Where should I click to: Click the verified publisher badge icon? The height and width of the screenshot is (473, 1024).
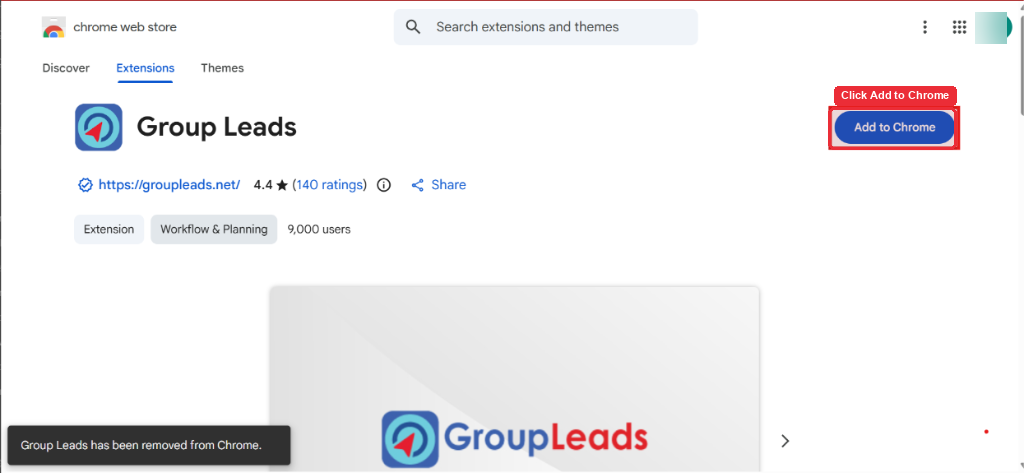85,185
